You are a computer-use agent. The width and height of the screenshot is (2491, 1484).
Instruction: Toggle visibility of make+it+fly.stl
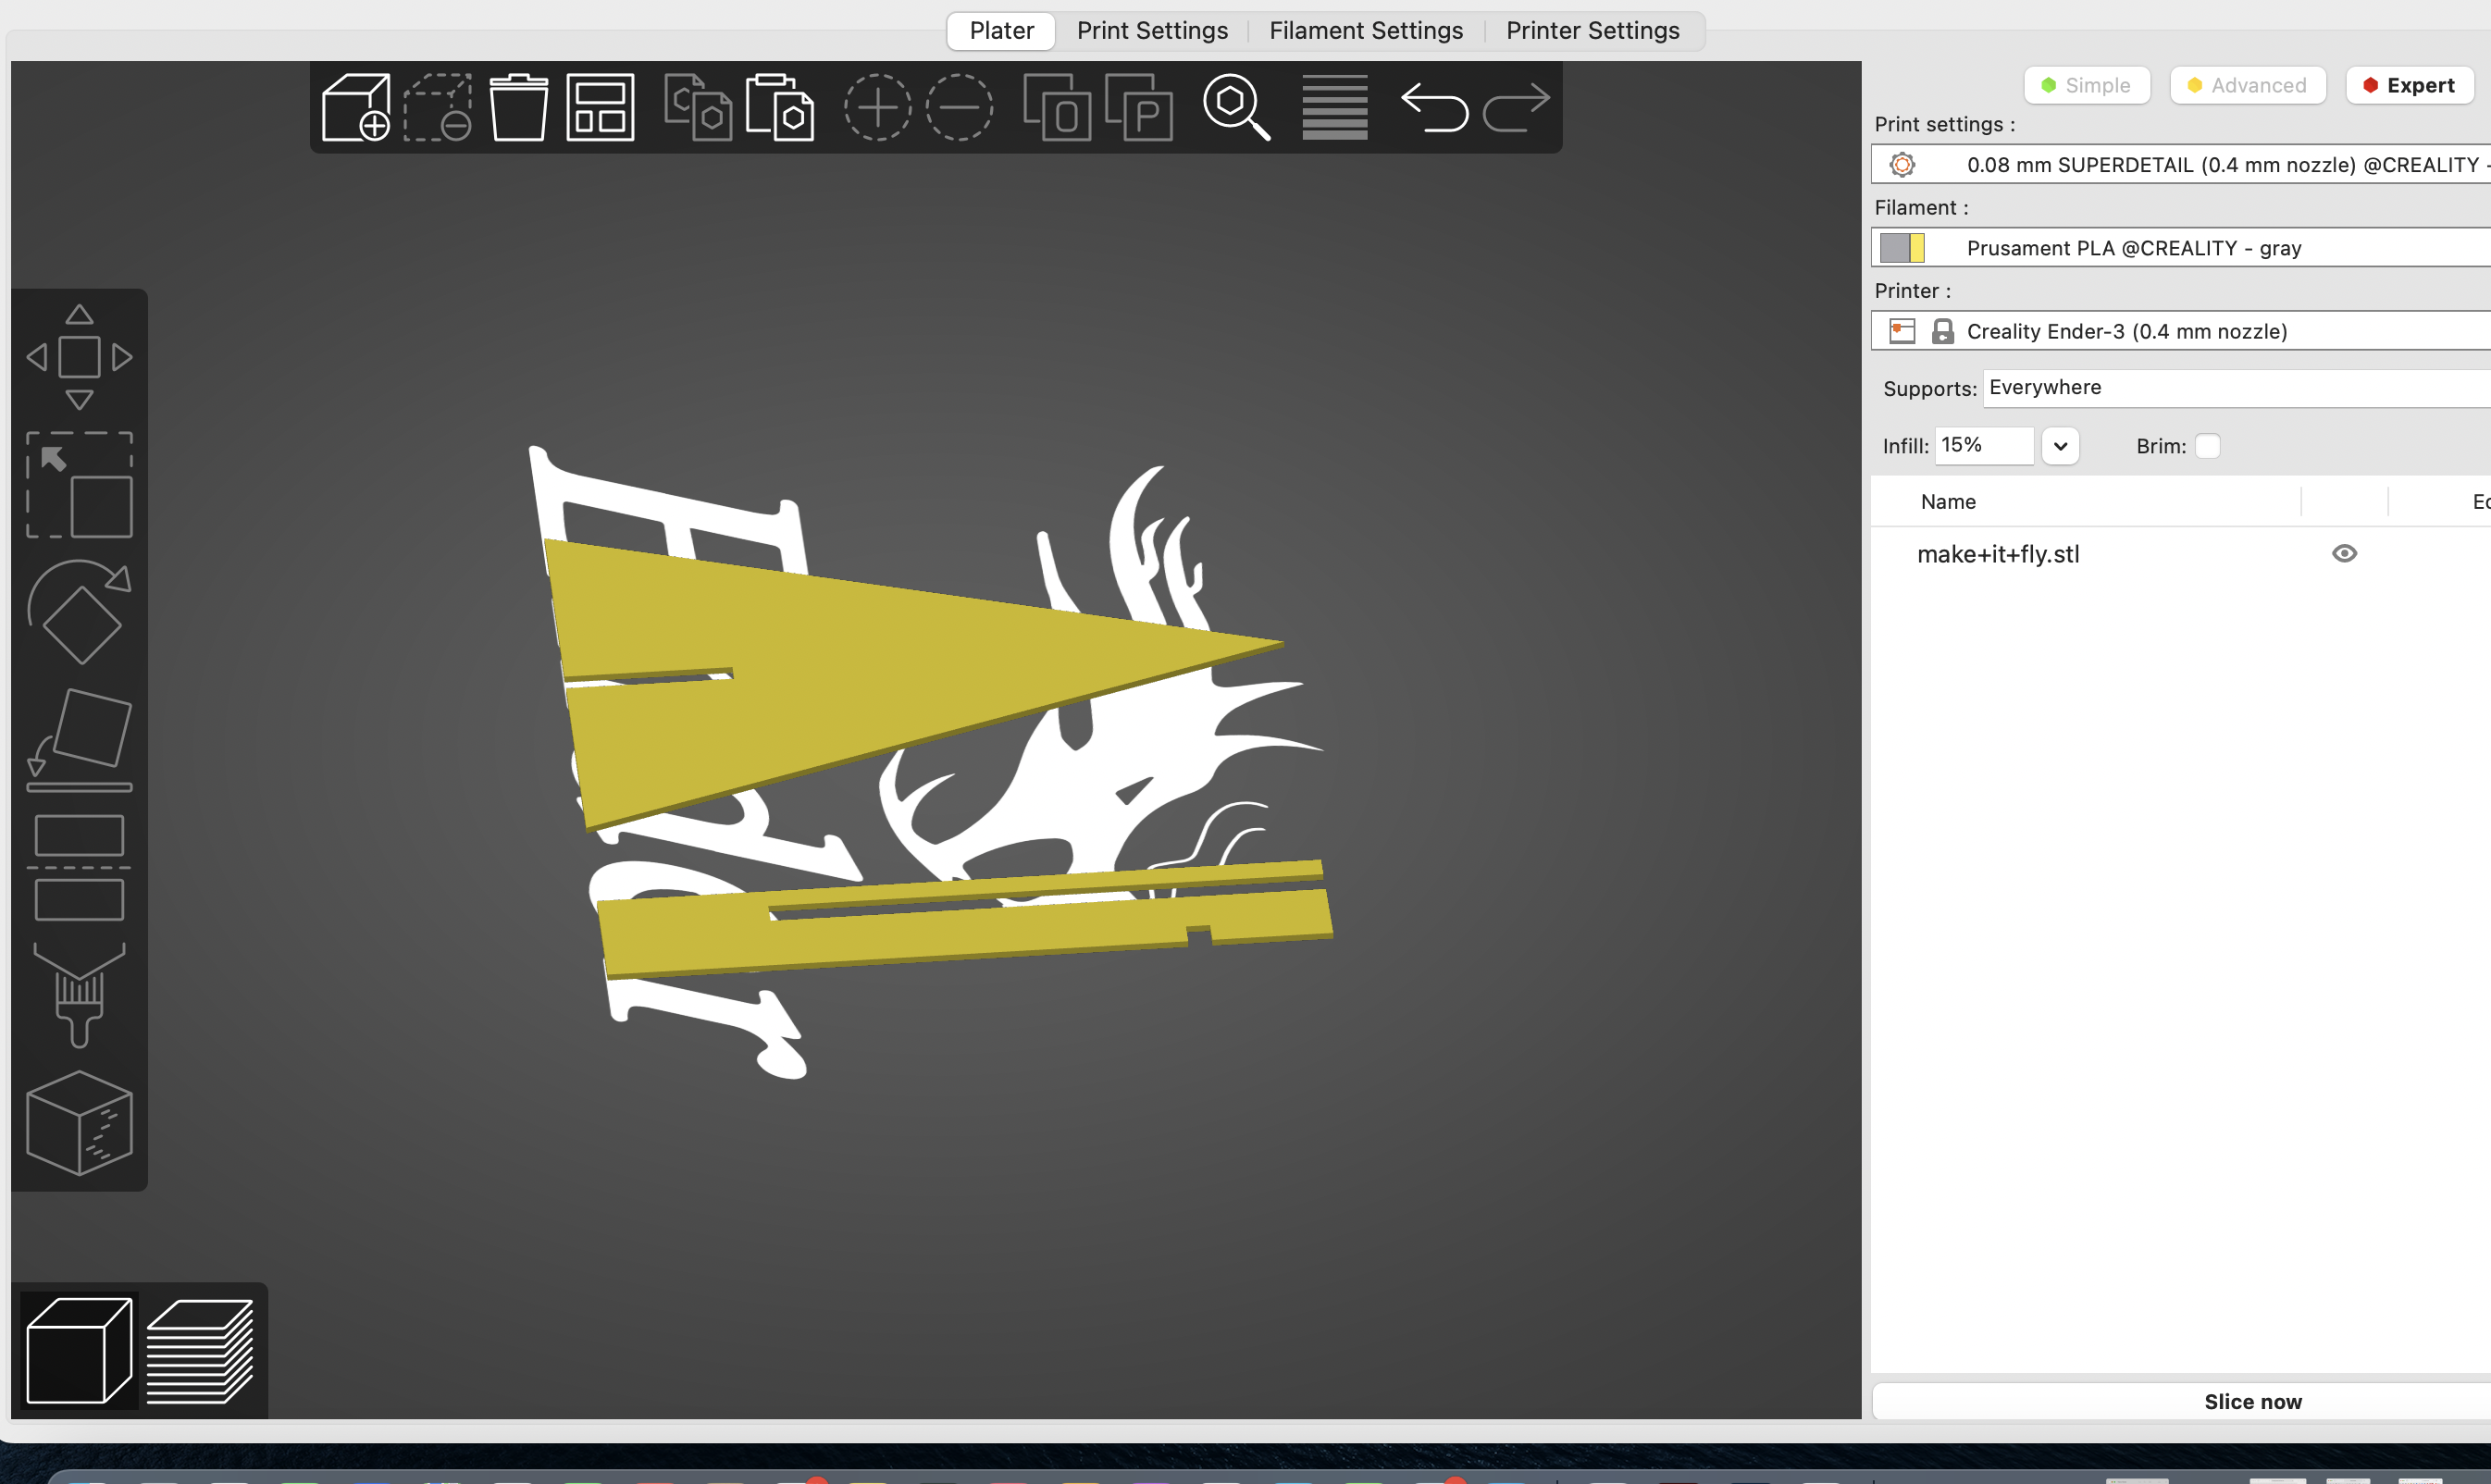coord(2345,553)
